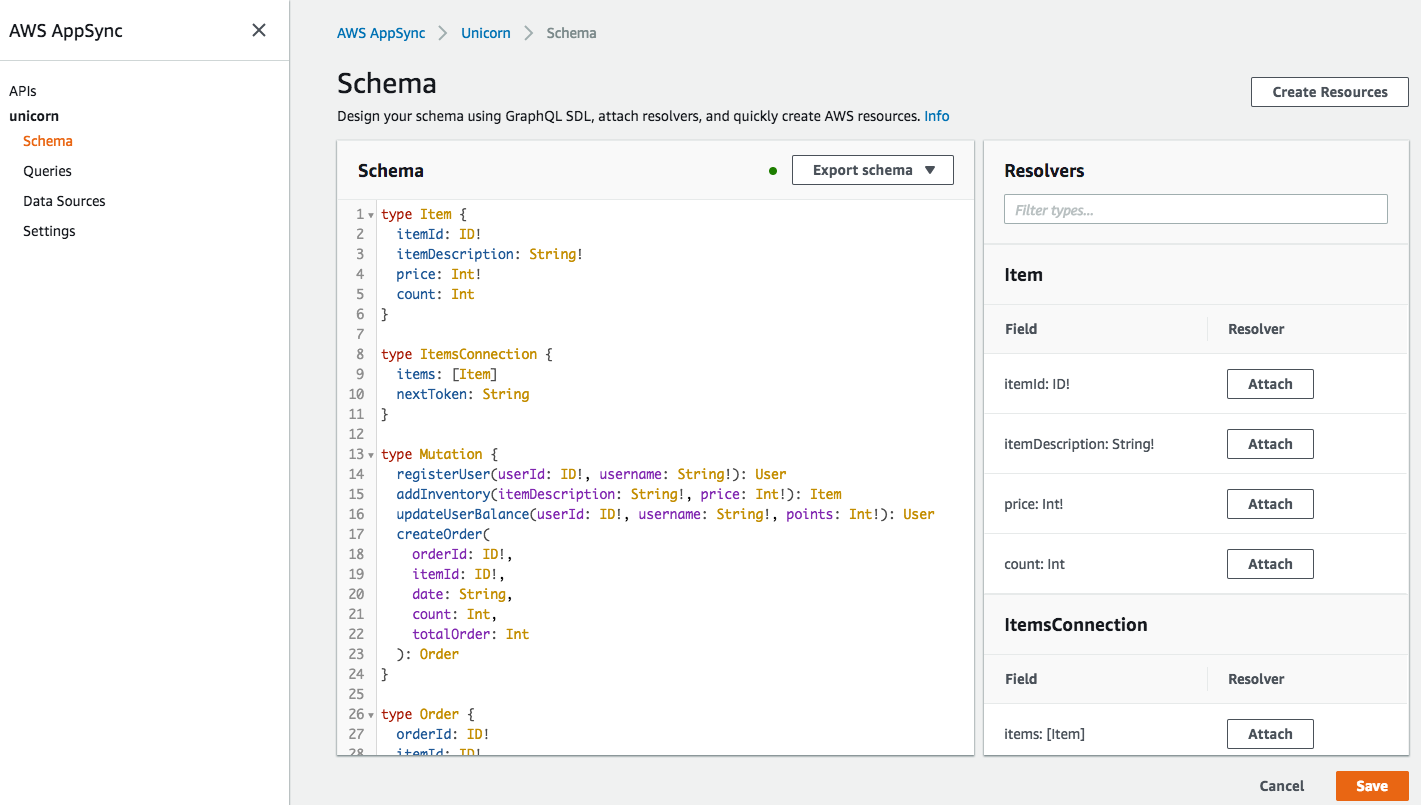This screenshot has height=805, width=1421.
Task: Collapse the type Order fold arrow
Action: point(371,715)
